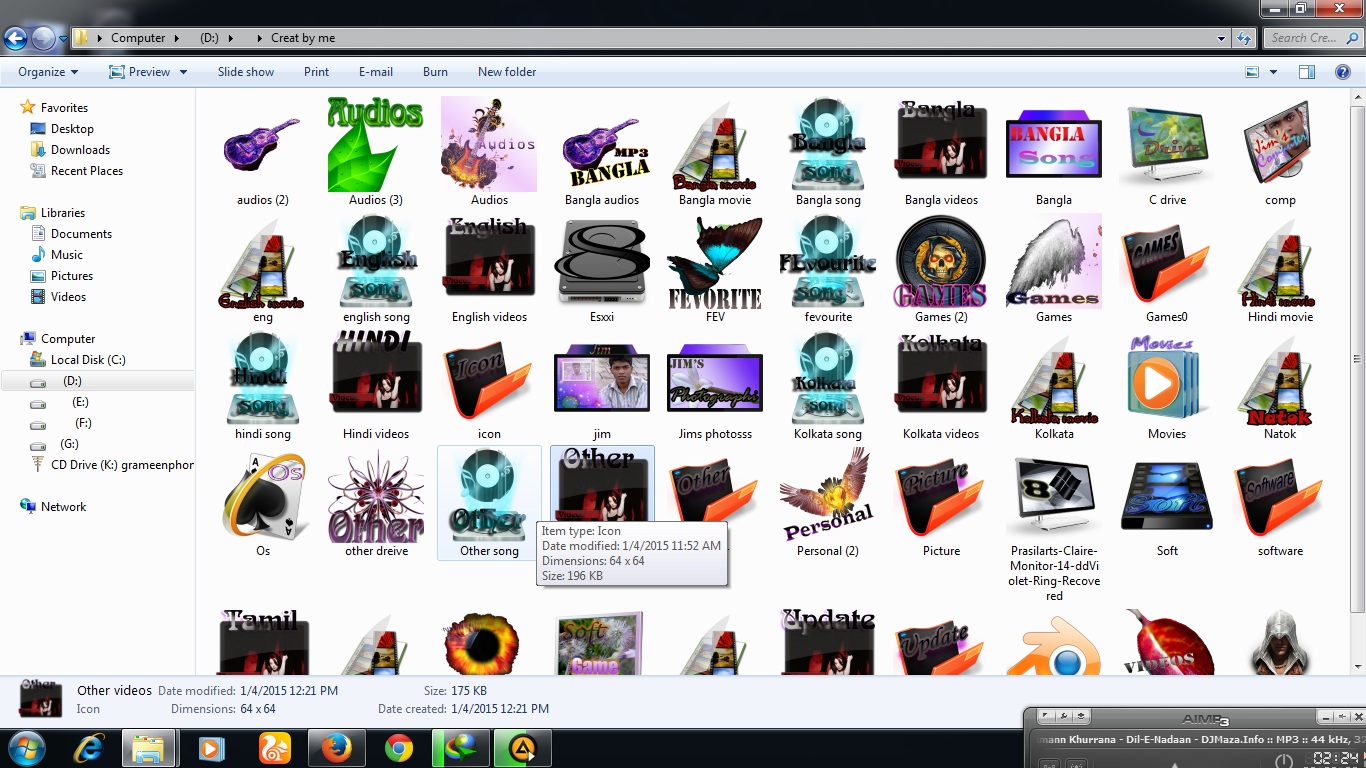Click the Help question mark icon
The image size is (1366, 768).
pos(1343,72)
